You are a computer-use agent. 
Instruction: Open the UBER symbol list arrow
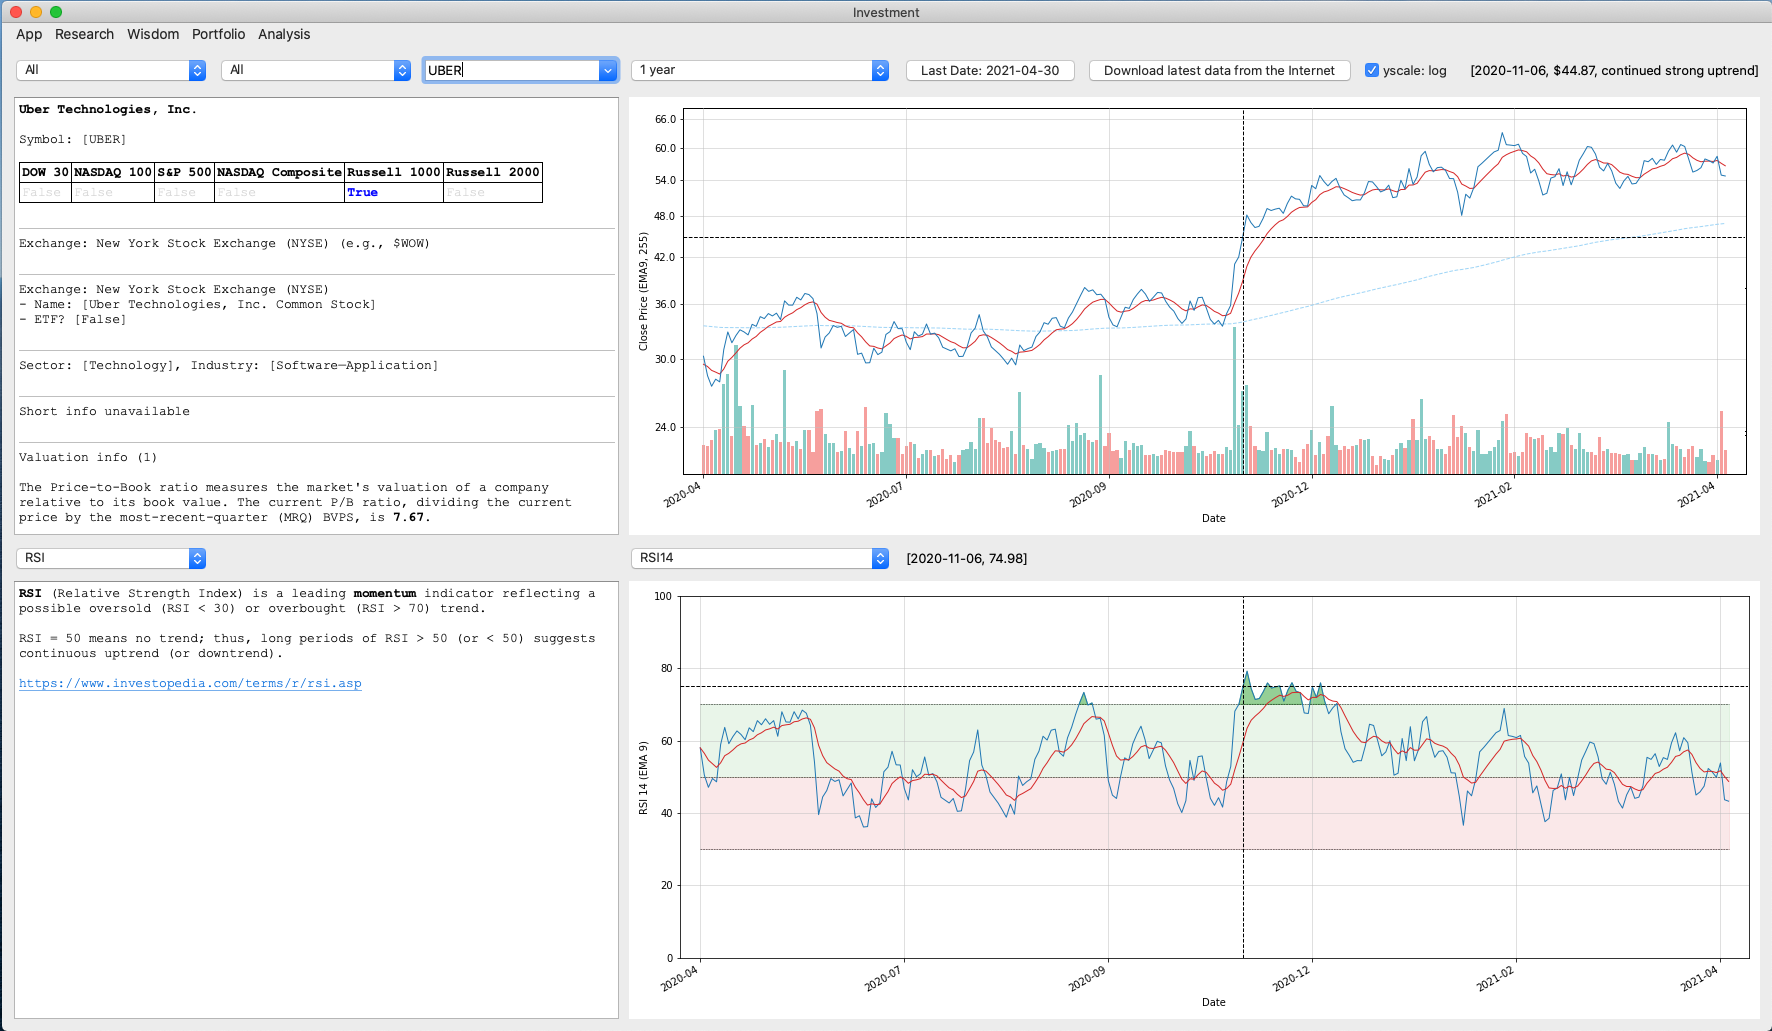(608, 70)
